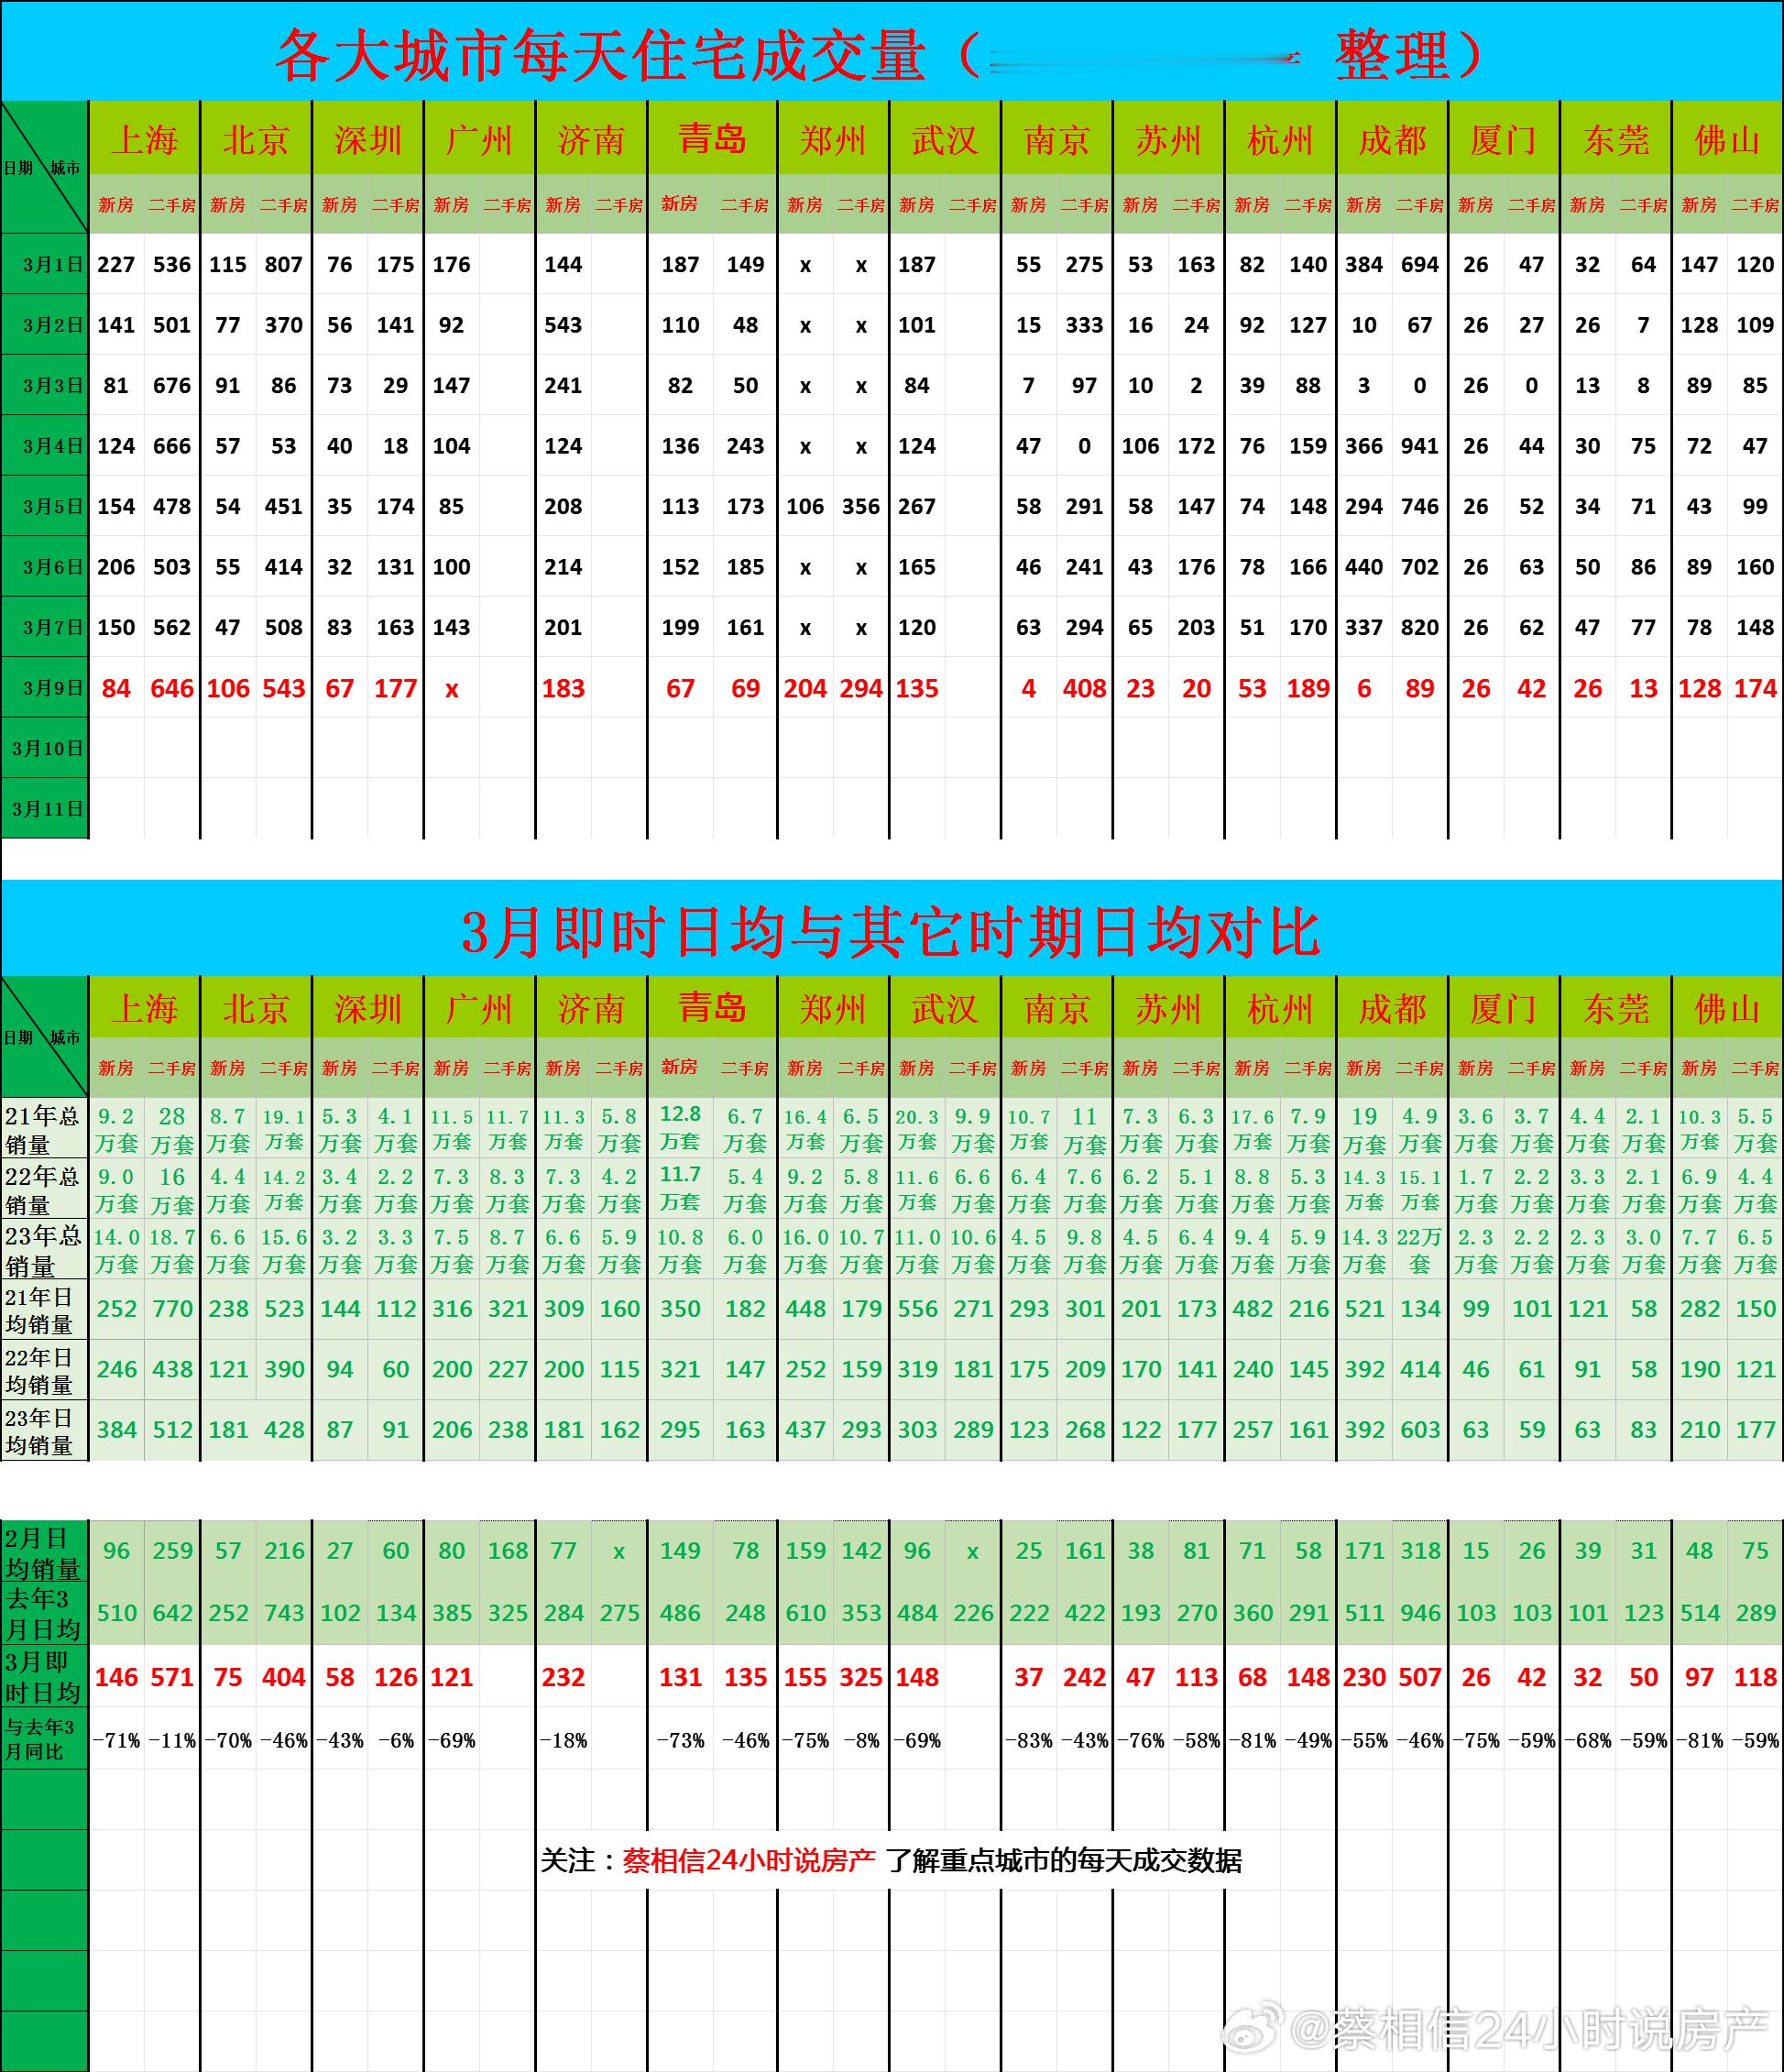The height and width of the screenshot is (2072, 1784).
Task: Select red 上海 二手房 value 646 on 3月9日
Action: tap(172, 688)
